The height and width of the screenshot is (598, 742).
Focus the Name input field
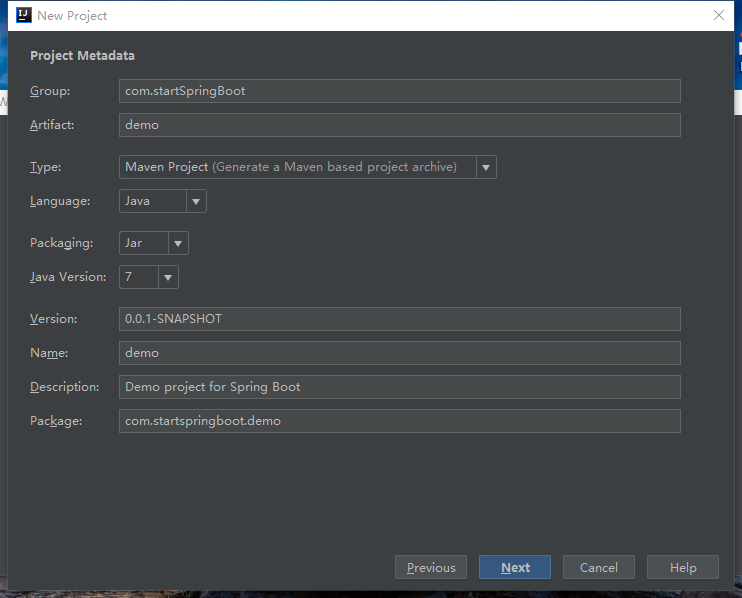400,353
